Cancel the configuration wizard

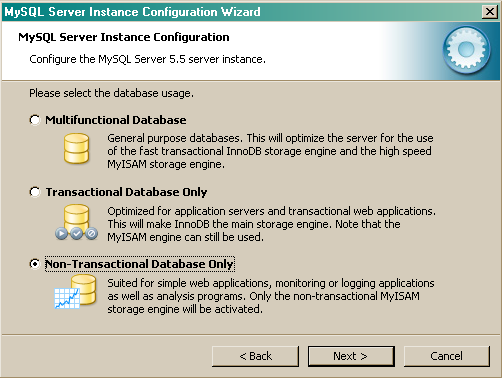click(447, 356)
